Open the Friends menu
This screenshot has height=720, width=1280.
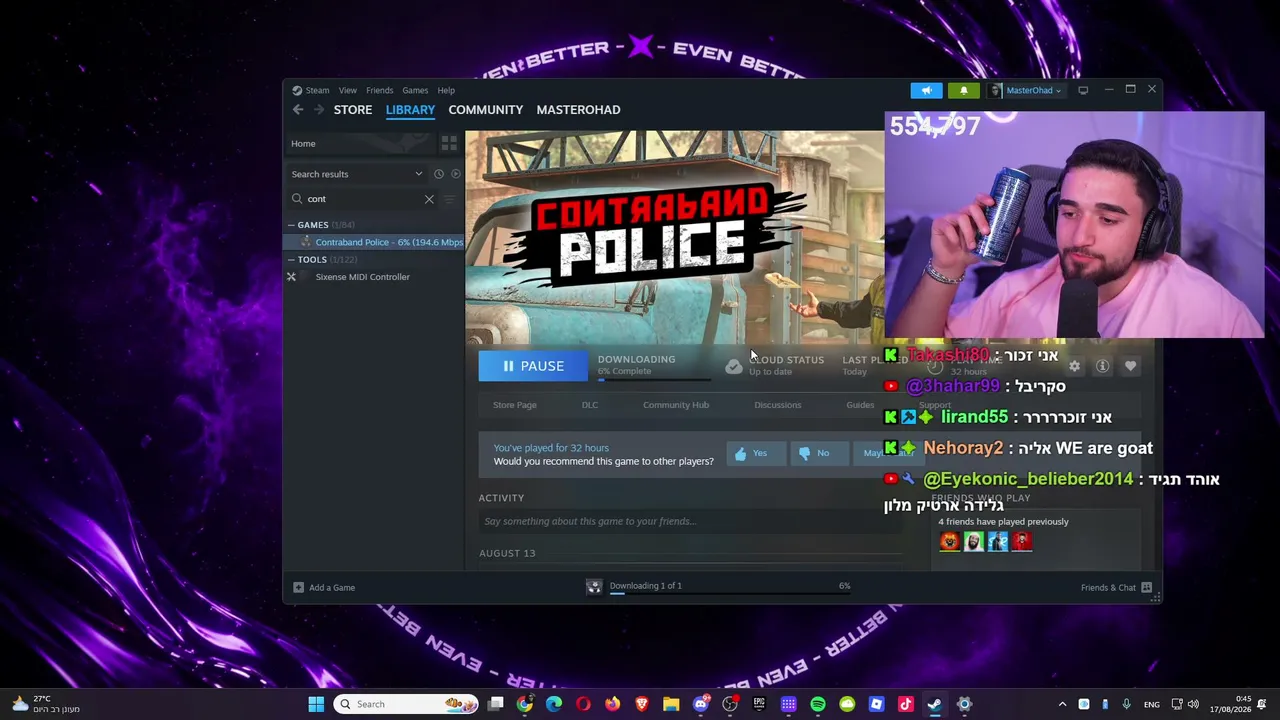[x=379, y=90]
